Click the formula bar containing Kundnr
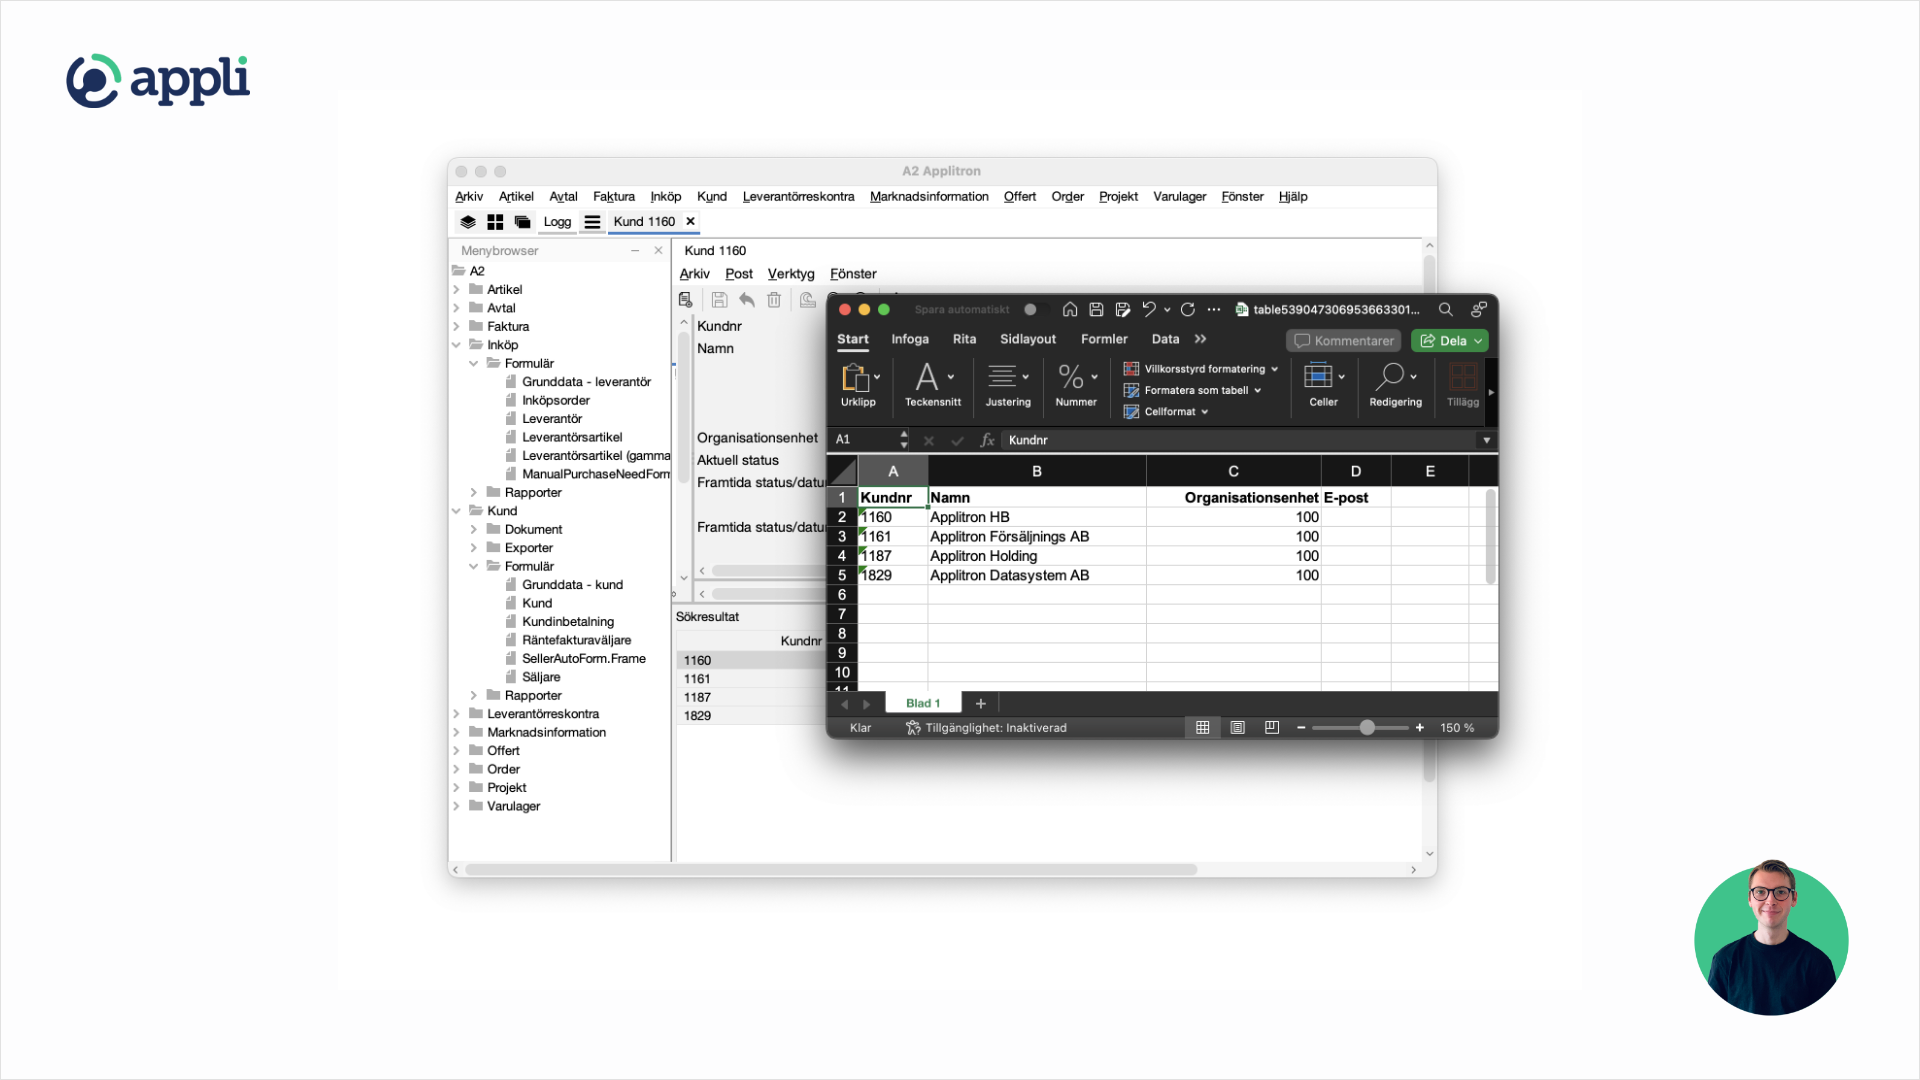Viewport: 1920px width, 1080px height. (x=1241, y=440)
